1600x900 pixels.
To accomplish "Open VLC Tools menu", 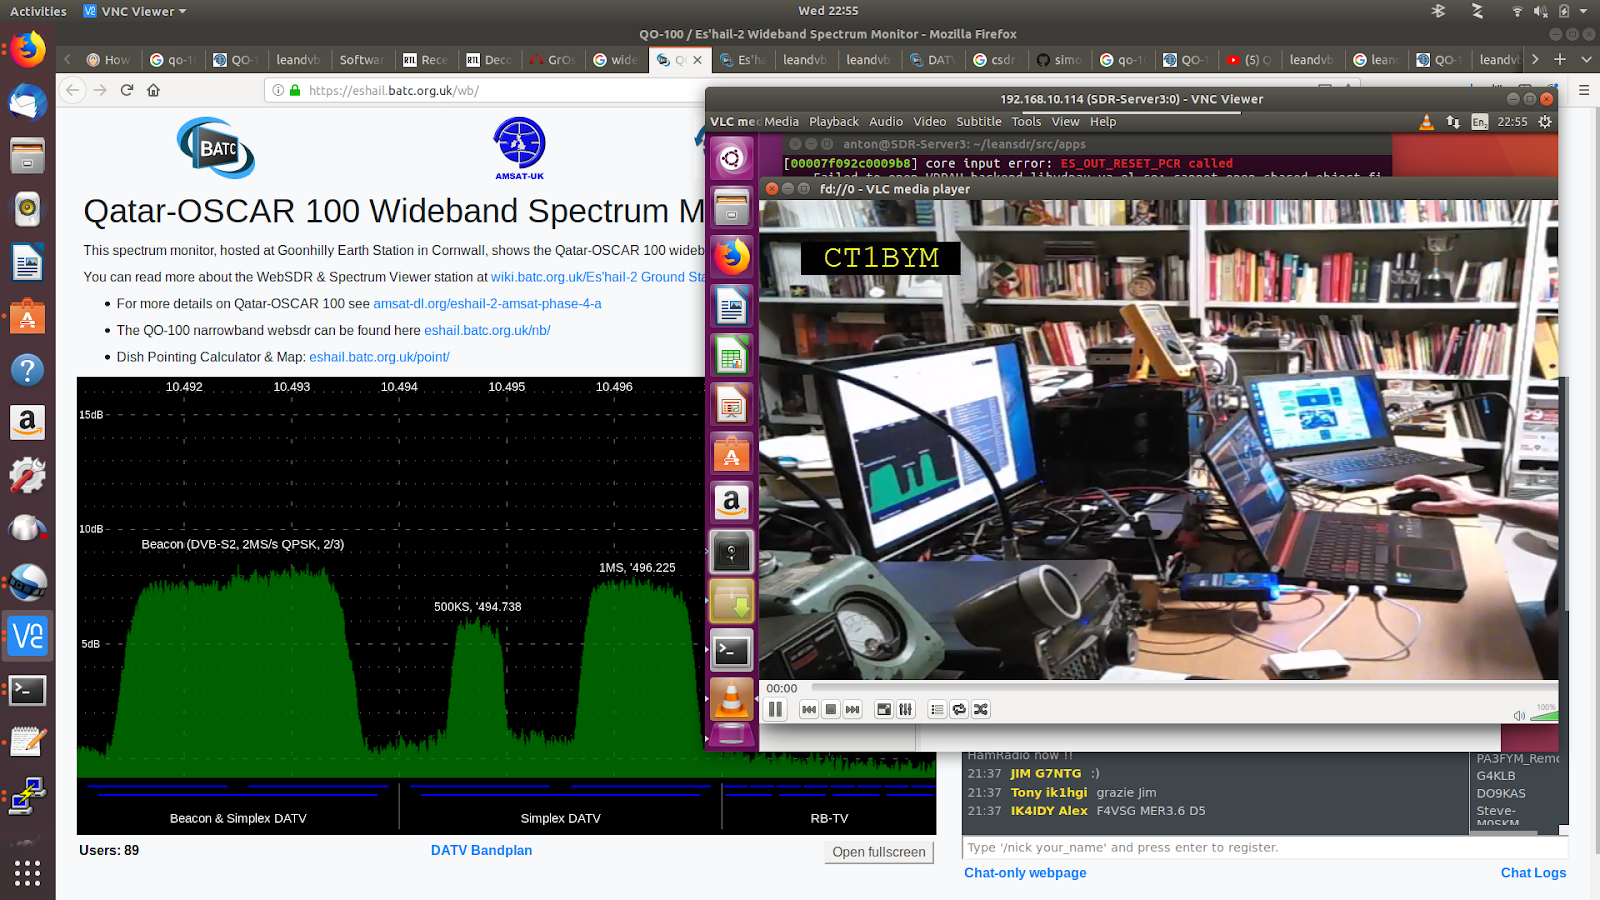I will click(1026, 122).
